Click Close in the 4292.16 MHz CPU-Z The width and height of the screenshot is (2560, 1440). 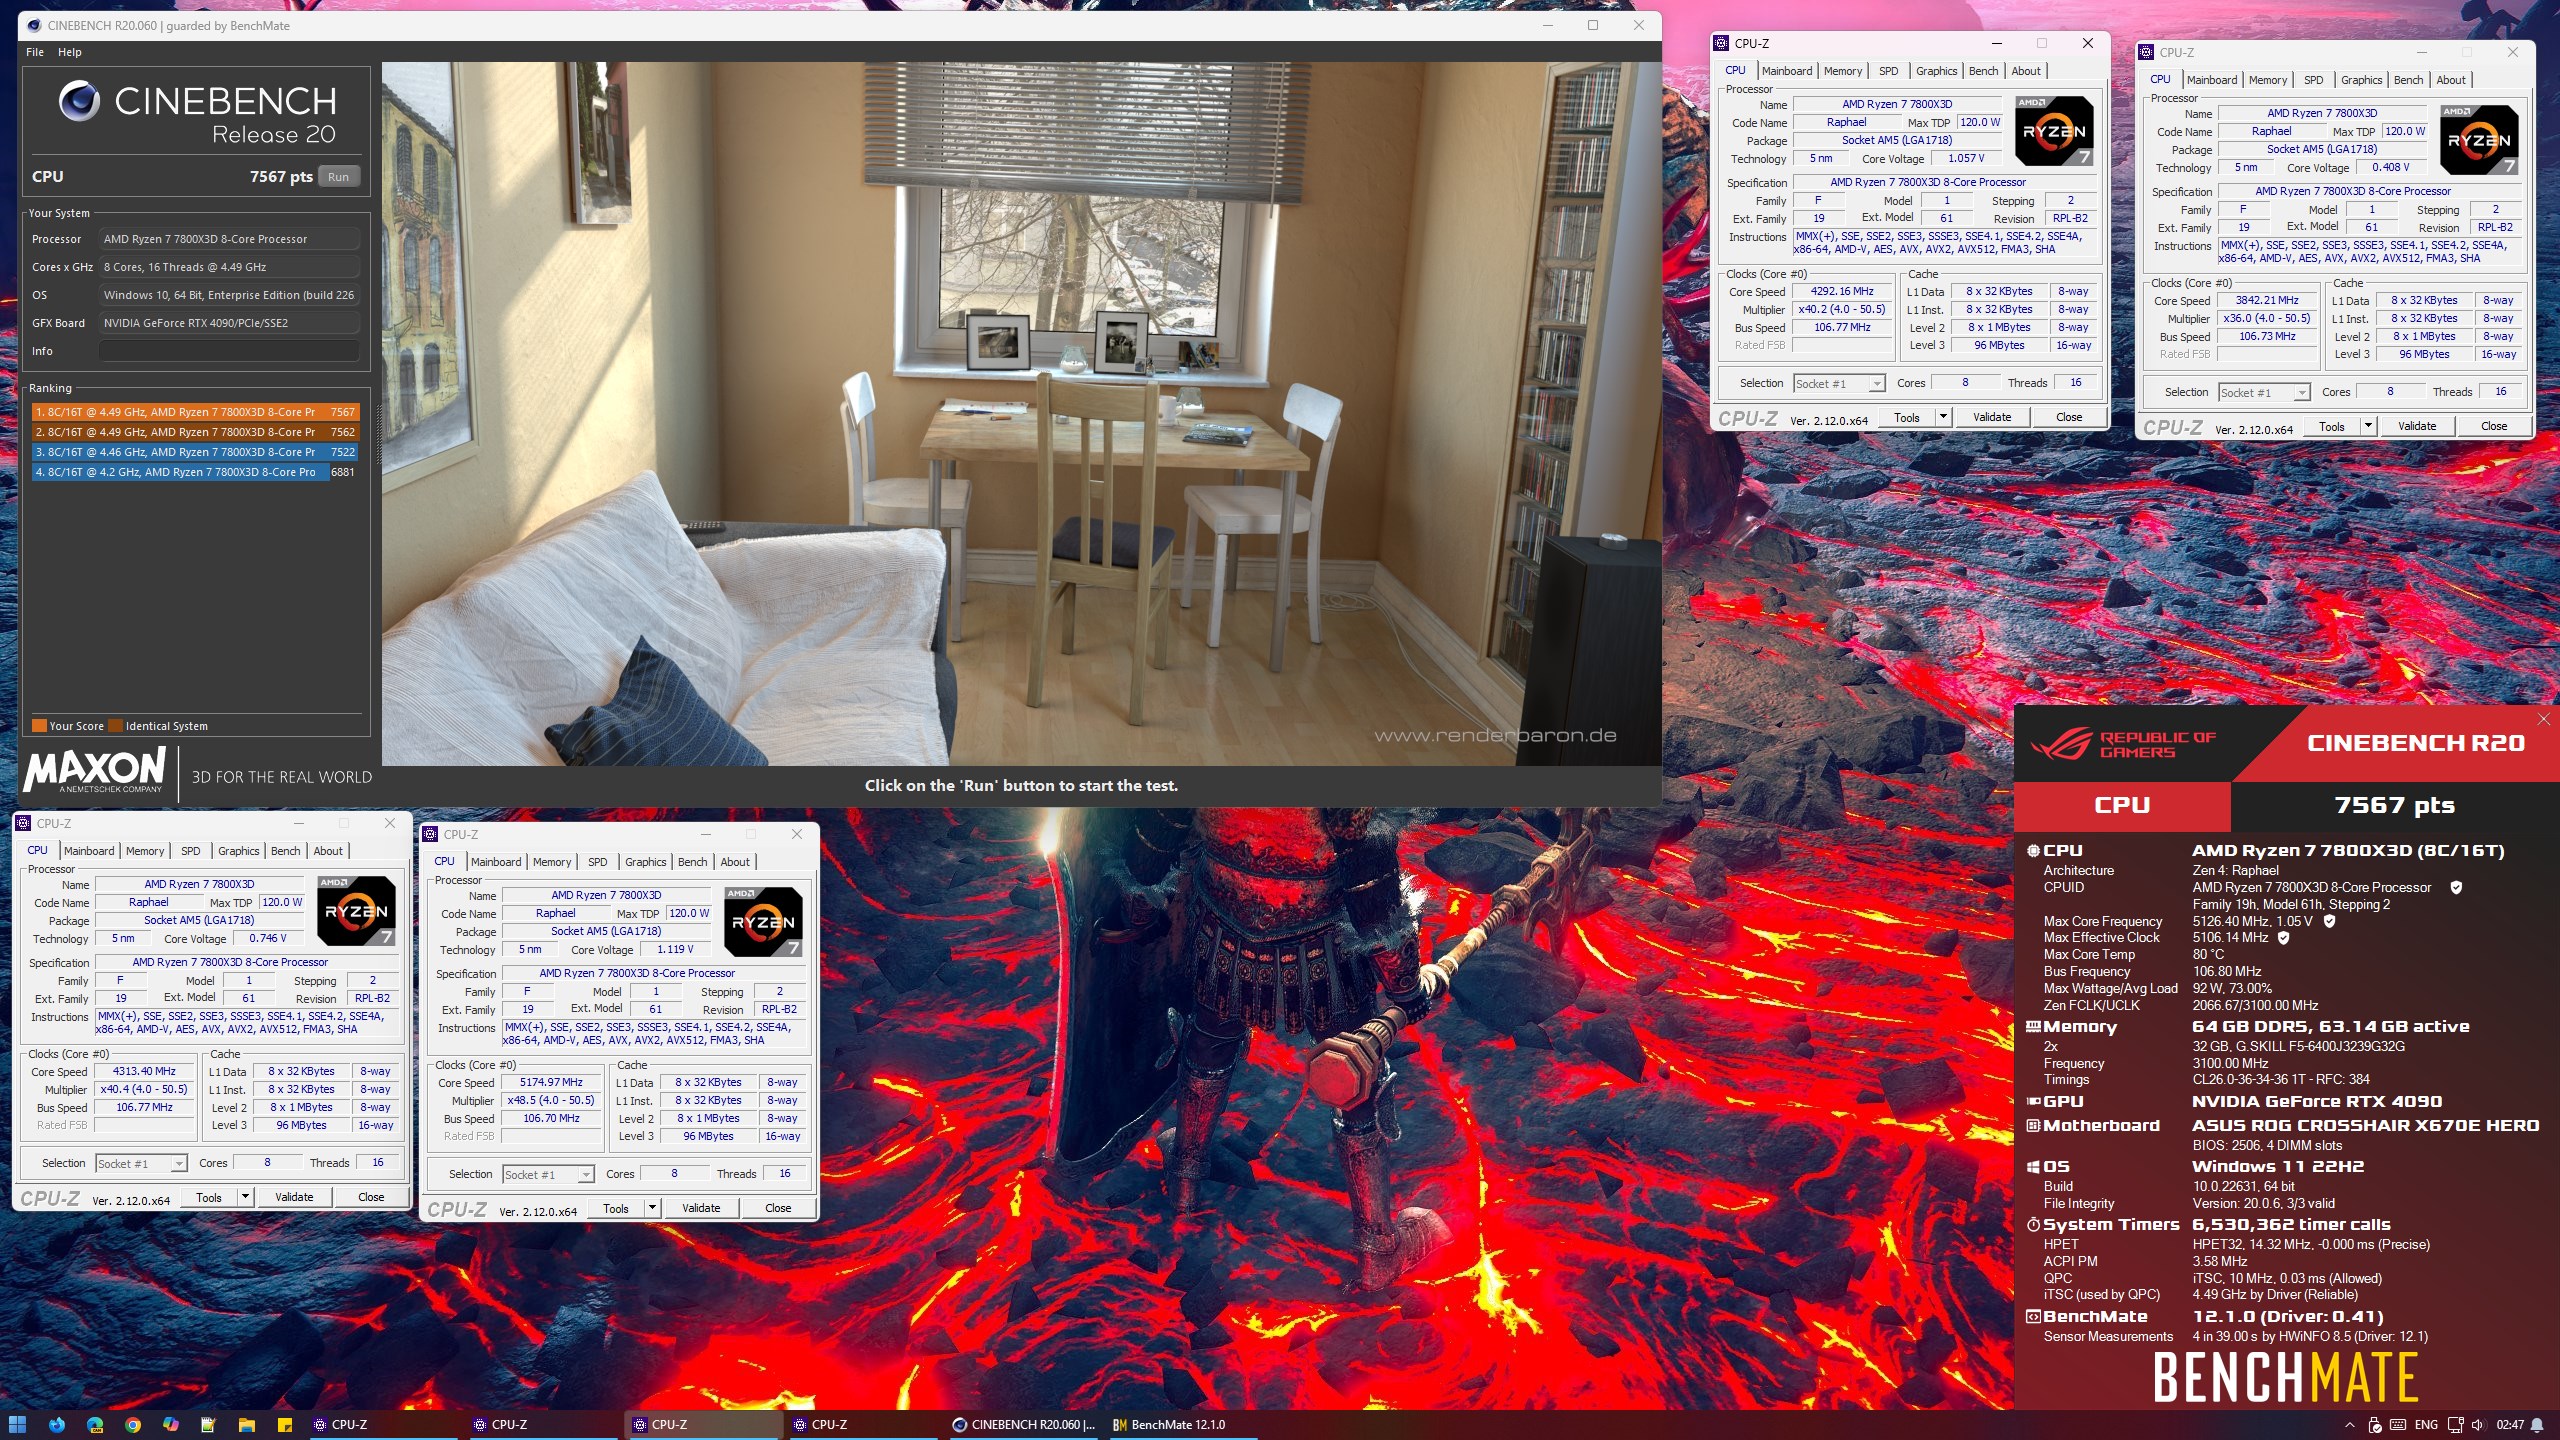click(x=2069, y=417)
